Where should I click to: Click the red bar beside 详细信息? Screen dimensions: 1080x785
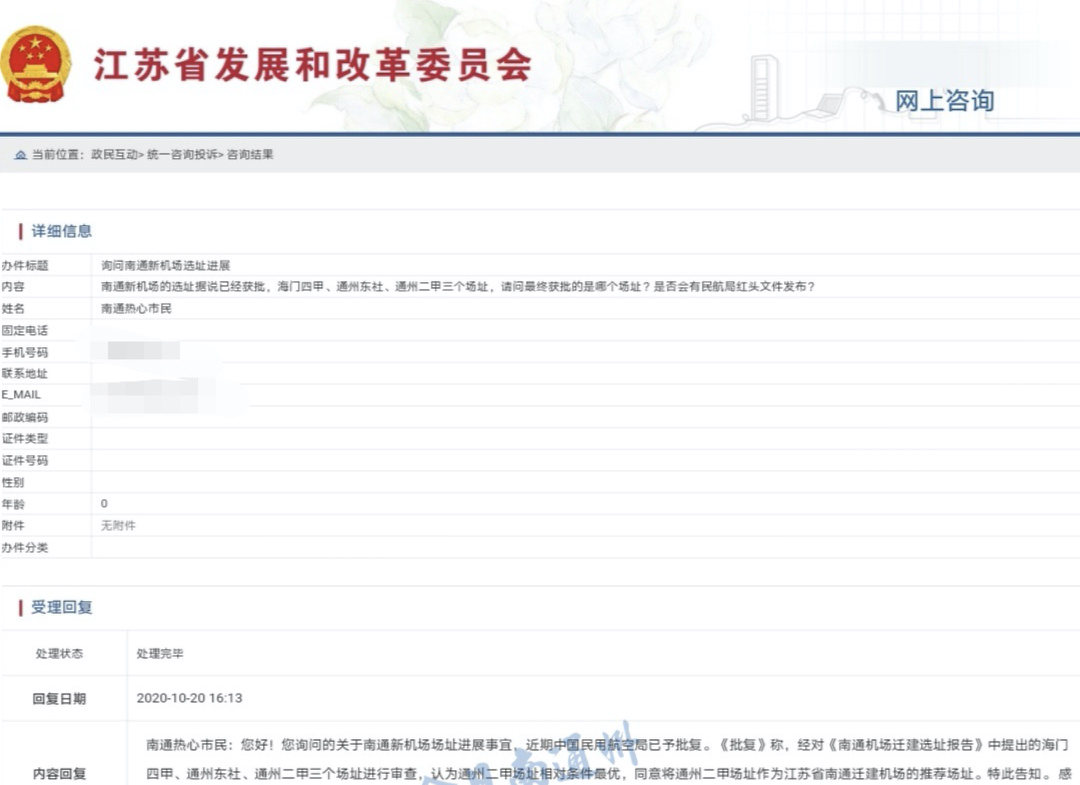click(x=21, y=231)
